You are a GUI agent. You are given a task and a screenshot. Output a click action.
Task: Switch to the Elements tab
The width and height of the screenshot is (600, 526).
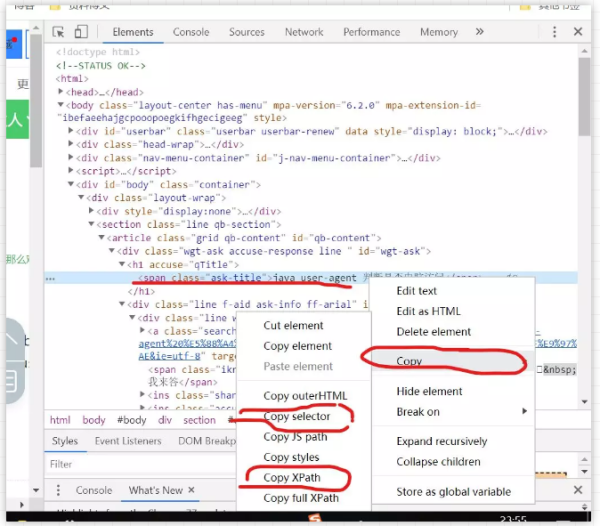click(133, 32)
